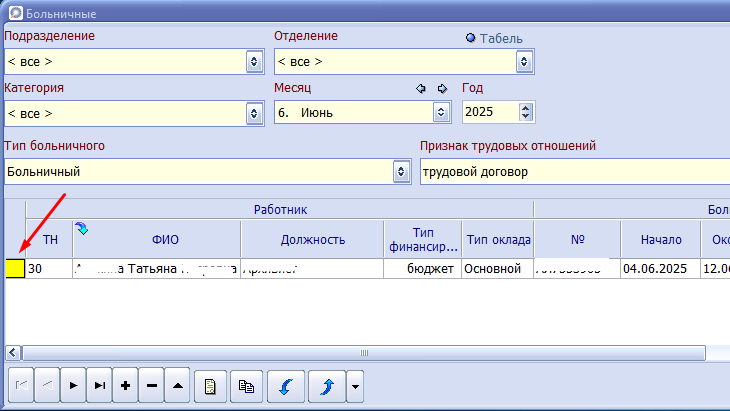Image resolution: width=730 pixels, height=411 pixels.
Task: Add new record with plus button
Action: coord(125,385)
